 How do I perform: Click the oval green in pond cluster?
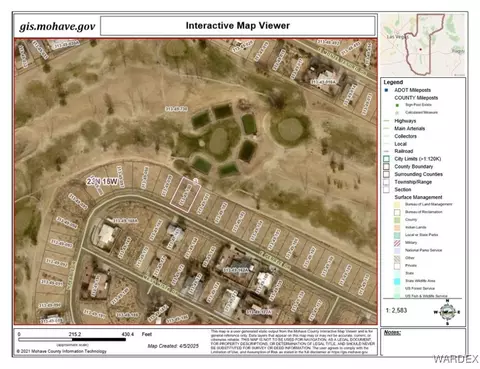tap(218, 141)
